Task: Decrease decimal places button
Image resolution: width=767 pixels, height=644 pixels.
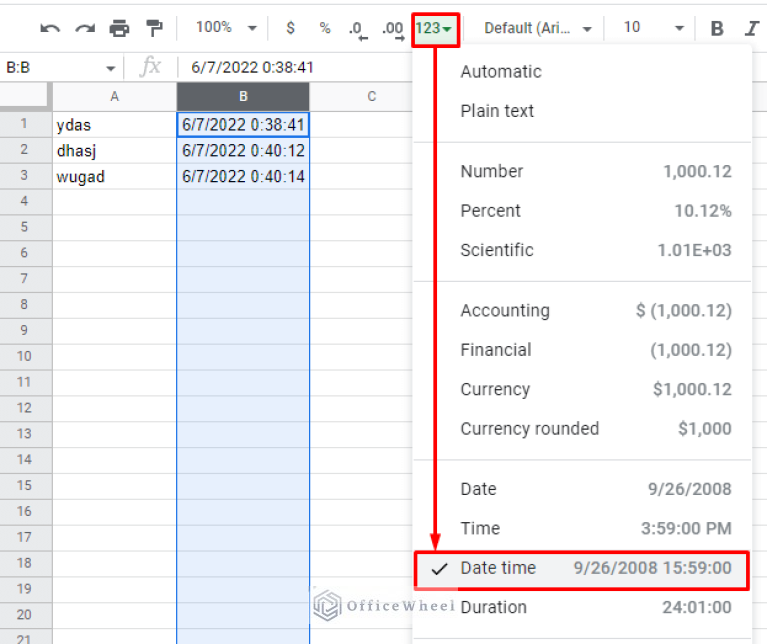Action: coord(357,28)
